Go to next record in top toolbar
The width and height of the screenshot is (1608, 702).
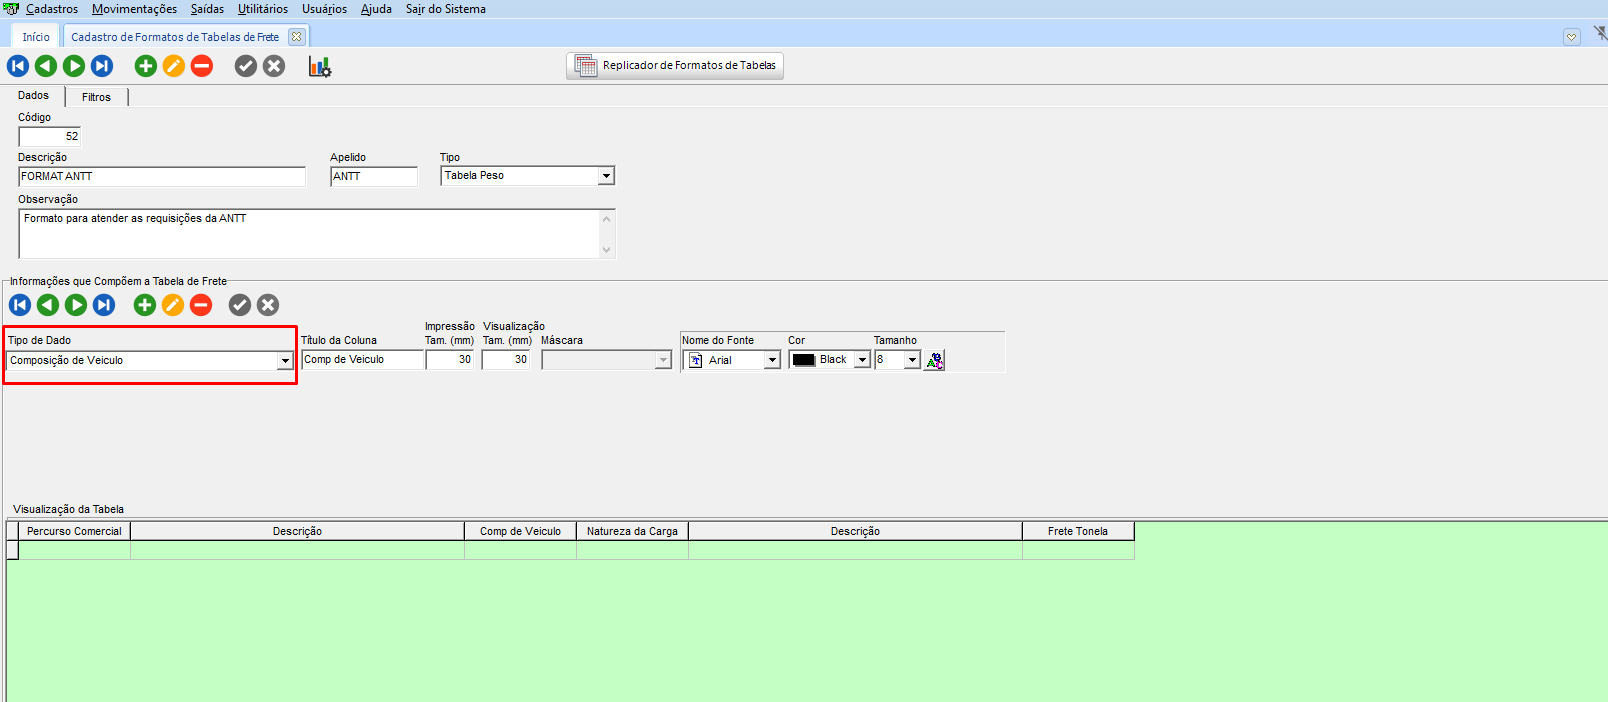coord(74,66)
